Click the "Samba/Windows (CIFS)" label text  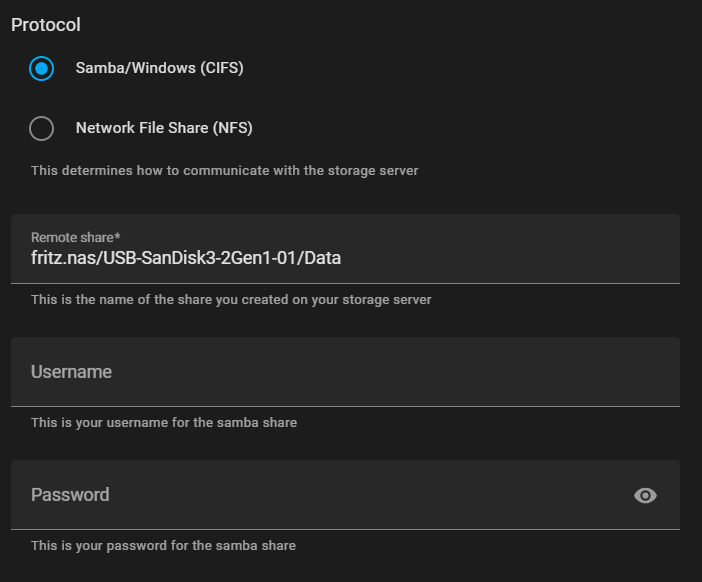coord(159,69)
